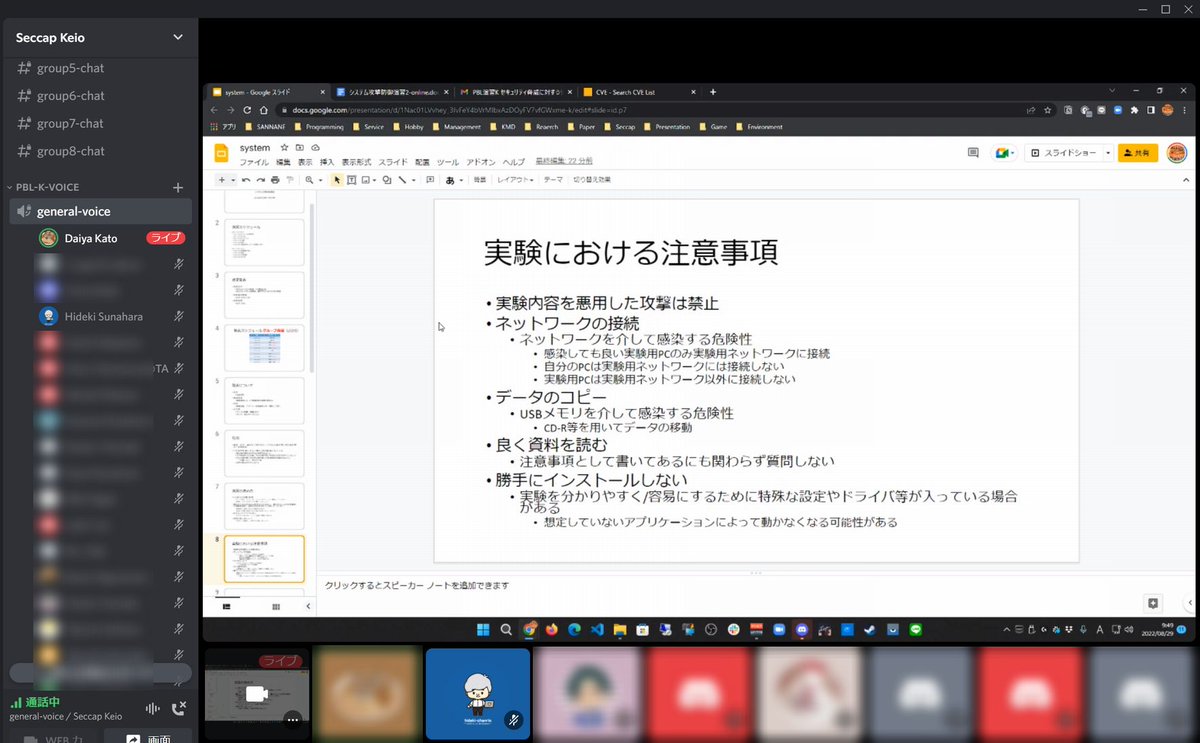This screenshot has width=1200, height=743.
Task: Start the スライドショー presentation
Action: (1065, 153)
